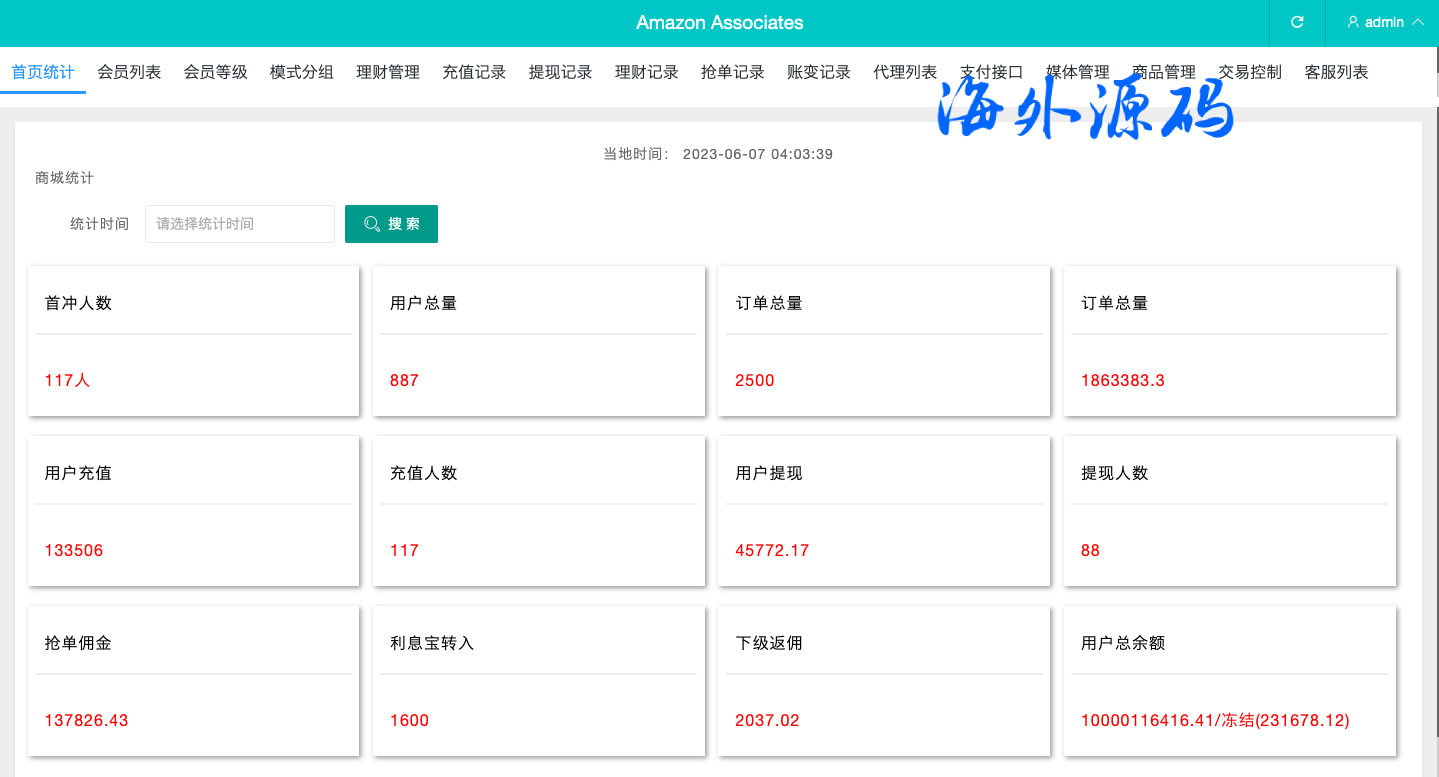1439x777 pixels.
Task: Switch to the 提现记录 tab
Action: pyautogui.click(x=560, y=72)
